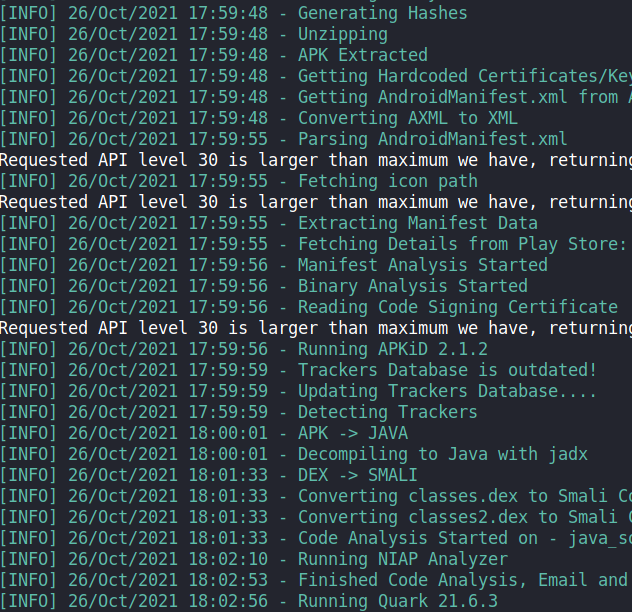Select the "Extracting Manifest Data" line
The image size is (632, 612).
[417, 223]
